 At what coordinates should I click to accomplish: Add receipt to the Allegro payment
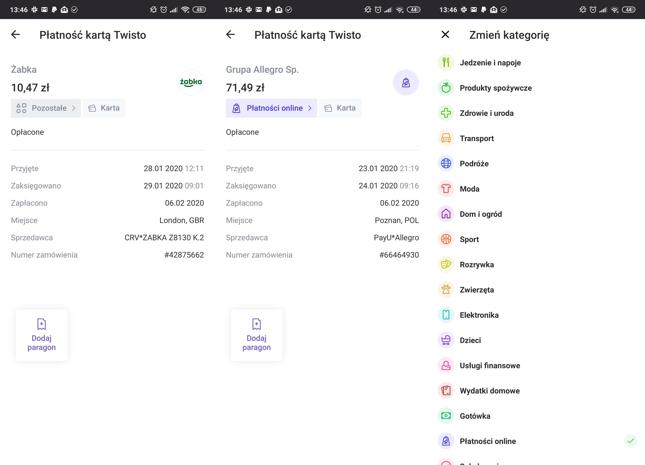tap(256, 335)
